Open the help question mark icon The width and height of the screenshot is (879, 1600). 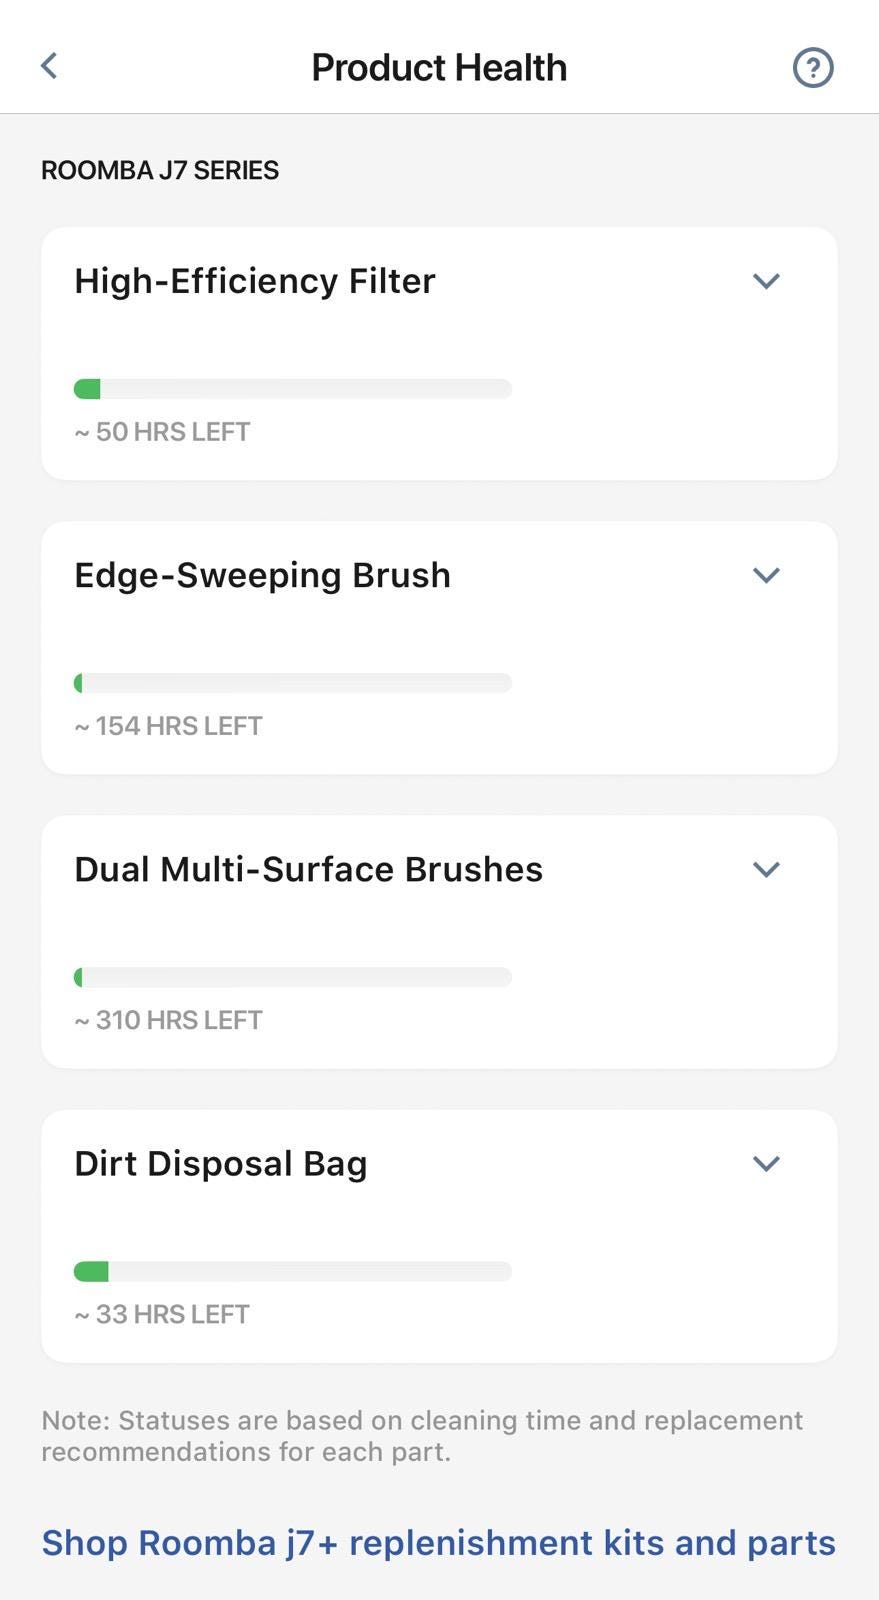(x=813, y=68)
